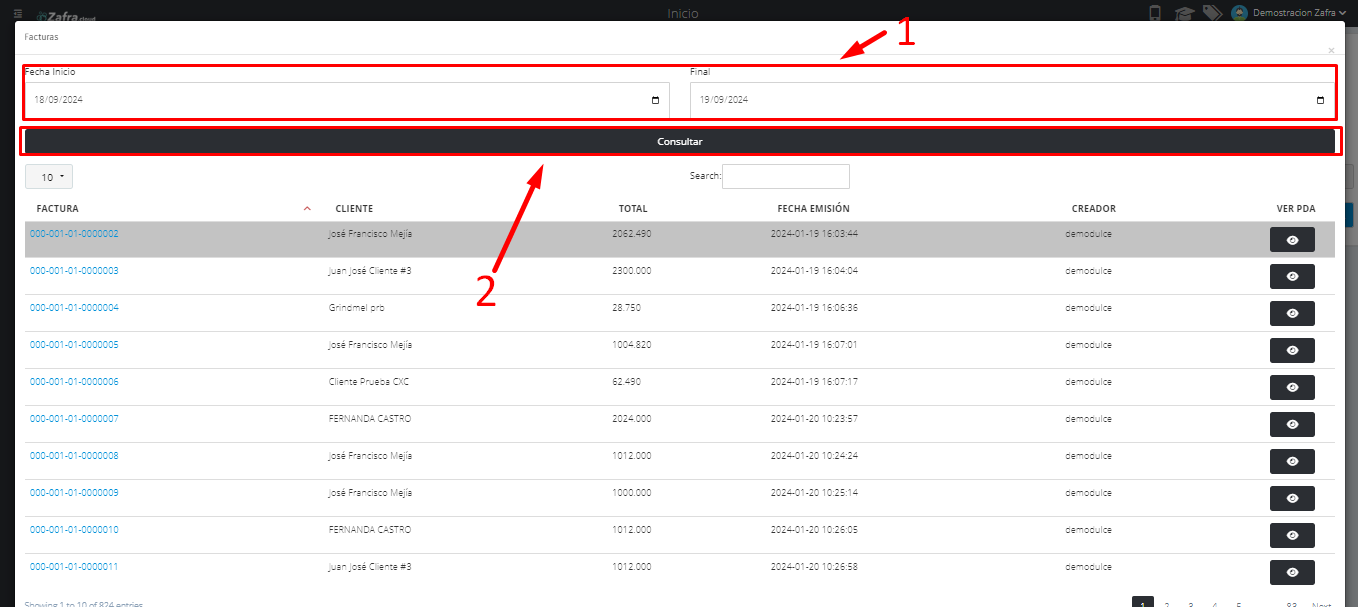Open calendar picker for Fecha Inicio
Screen dimensions: 1358x607
(655, 100)
